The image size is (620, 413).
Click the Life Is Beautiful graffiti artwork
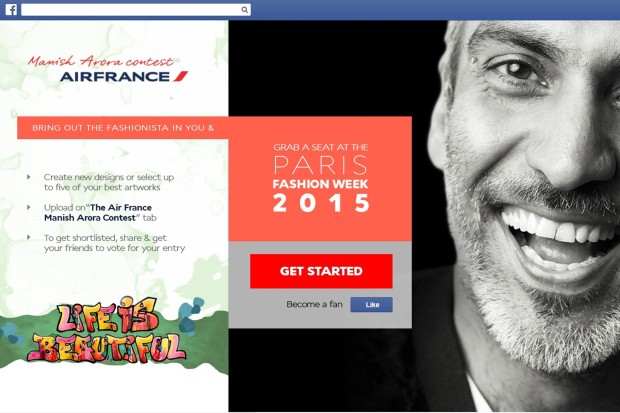click(107, 330)
